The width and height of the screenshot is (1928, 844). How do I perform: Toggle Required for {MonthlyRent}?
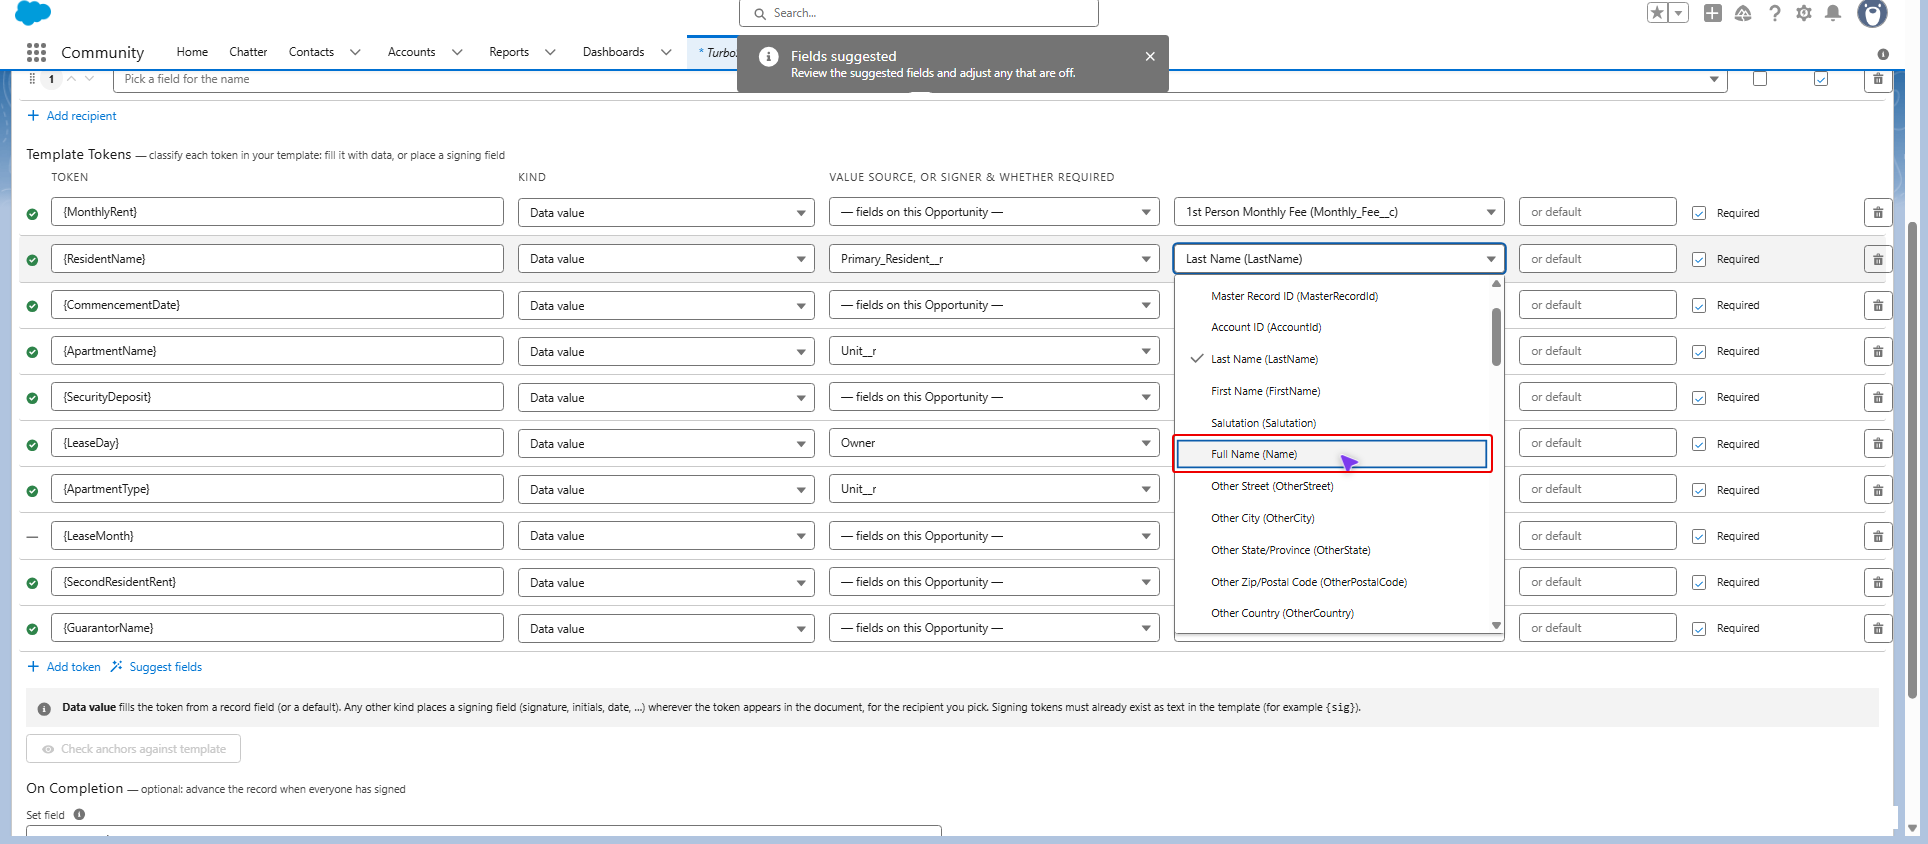click(x=1699, y=213)
